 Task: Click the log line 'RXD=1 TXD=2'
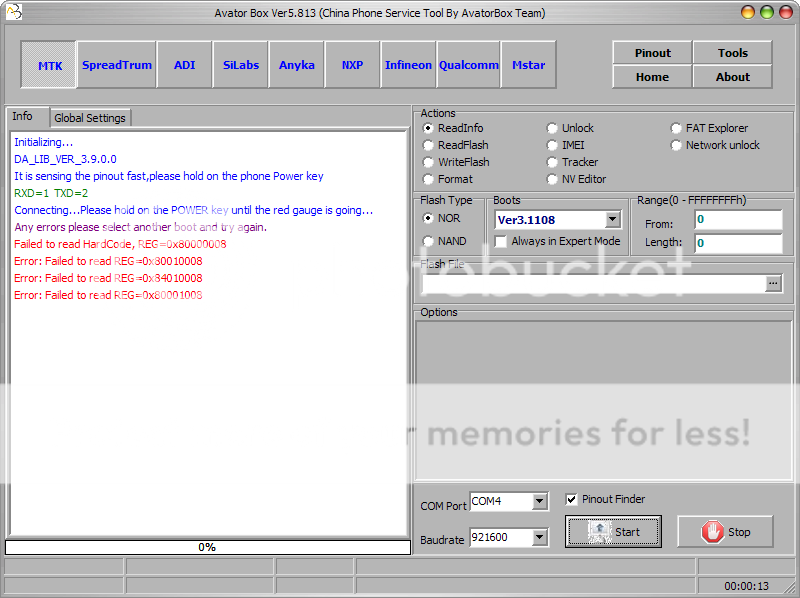[x=51, y=193]
